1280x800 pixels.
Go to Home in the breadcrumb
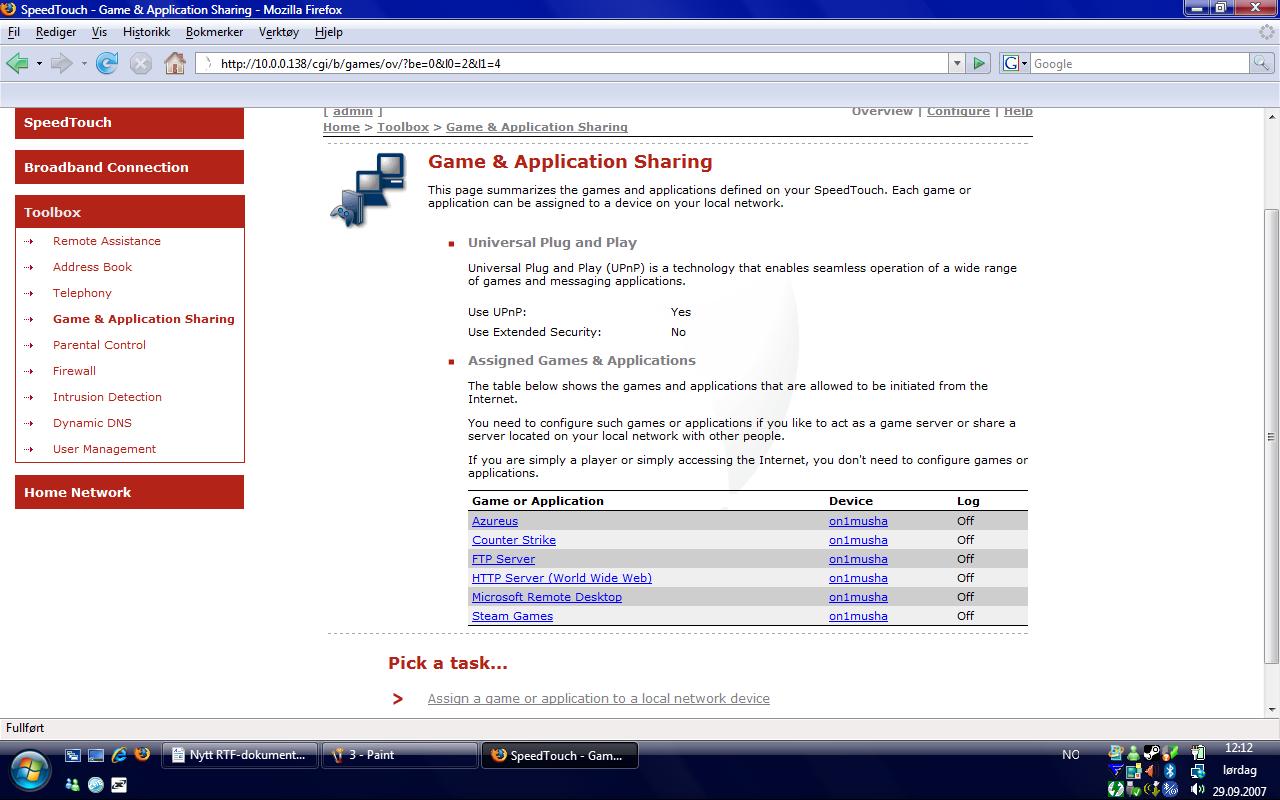click(341, 127)
